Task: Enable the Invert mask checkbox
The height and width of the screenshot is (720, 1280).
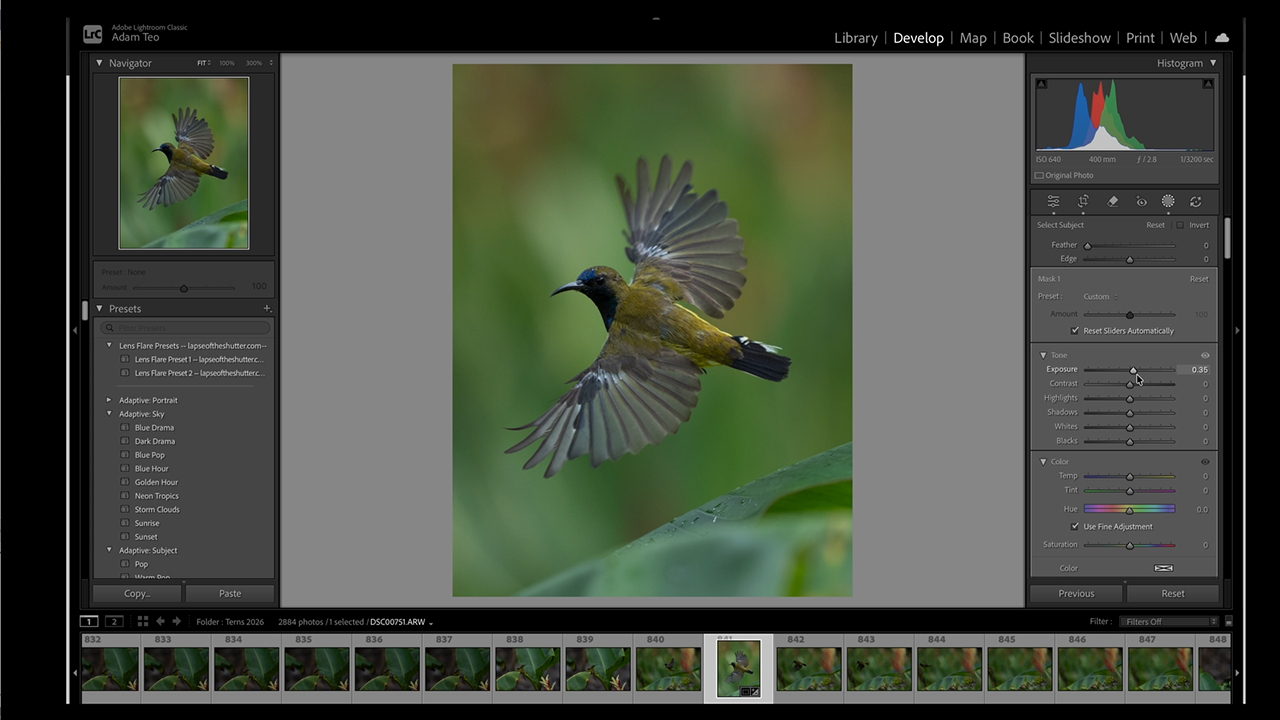Action: click(1180, 225)
